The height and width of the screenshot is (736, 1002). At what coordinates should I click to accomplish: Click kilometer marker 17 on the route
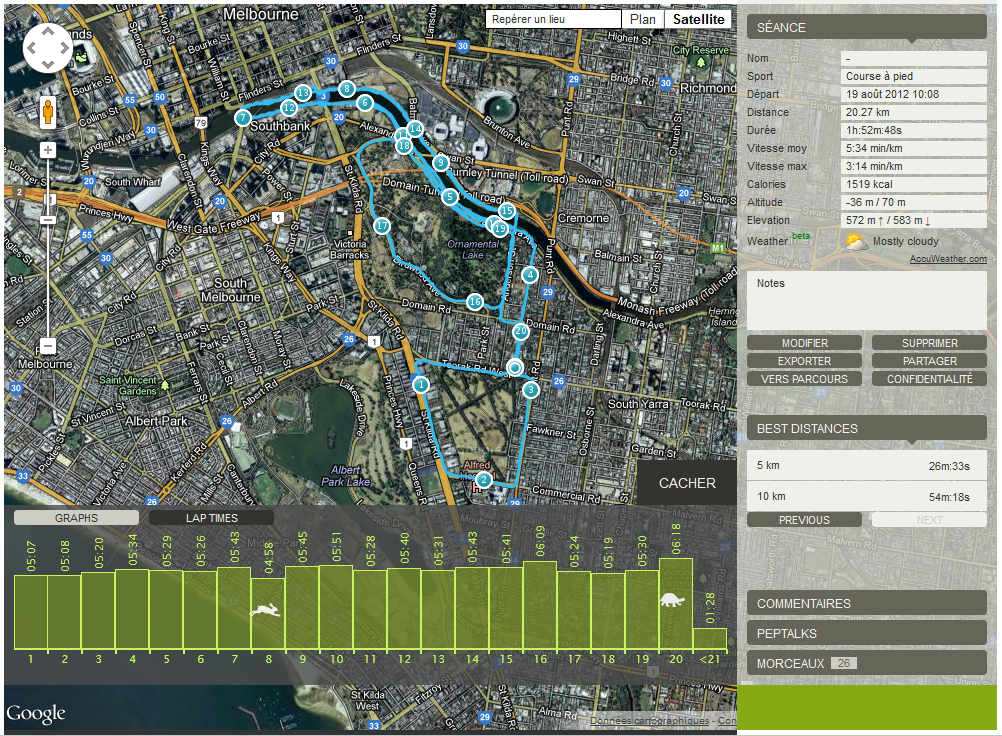(382, 226)
